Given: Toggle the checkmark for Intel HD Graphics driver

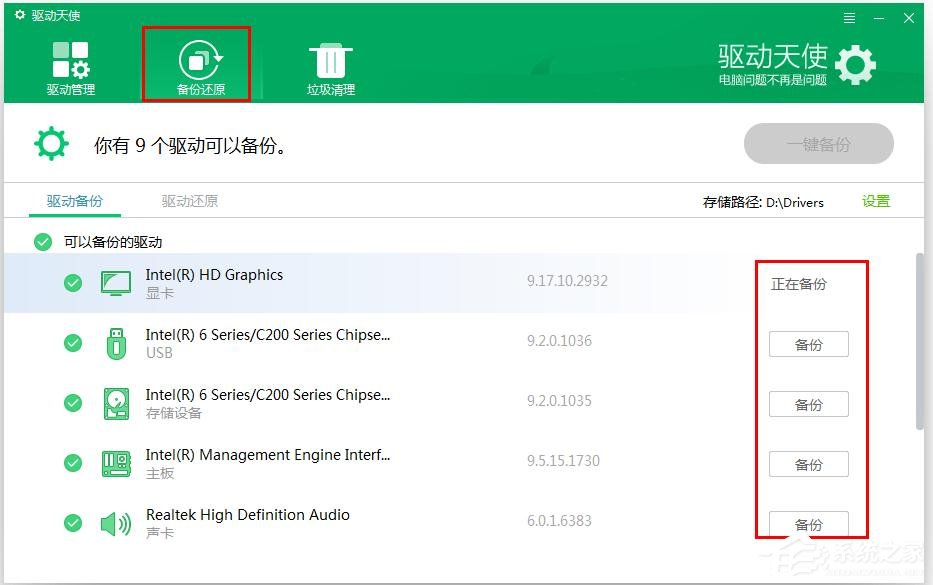Looking at the screenshot, I should click(x=72, y=281).
